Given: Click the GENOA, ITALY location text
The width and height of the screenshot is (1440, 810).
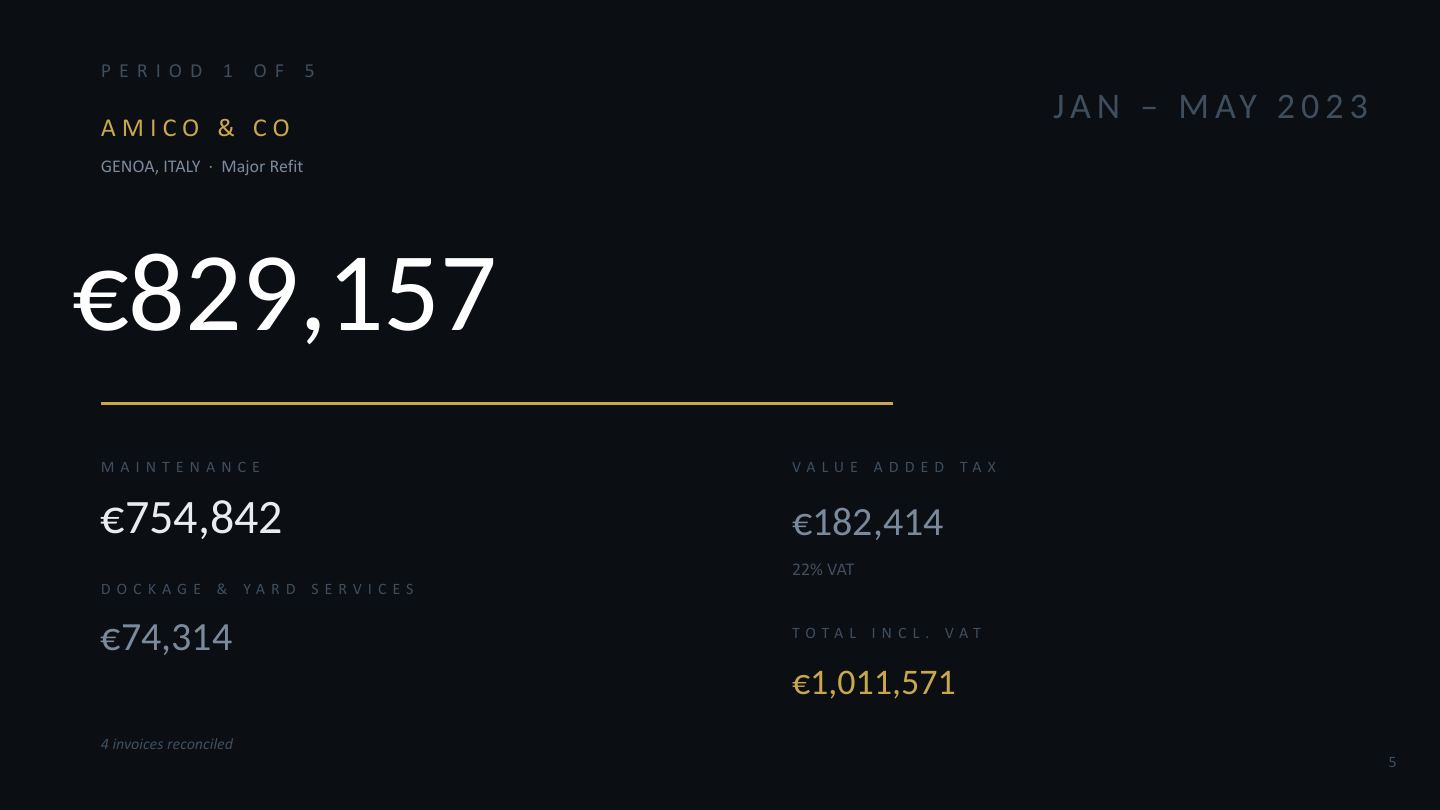Looking at the screenshot, I should click(x=150, y=167).
